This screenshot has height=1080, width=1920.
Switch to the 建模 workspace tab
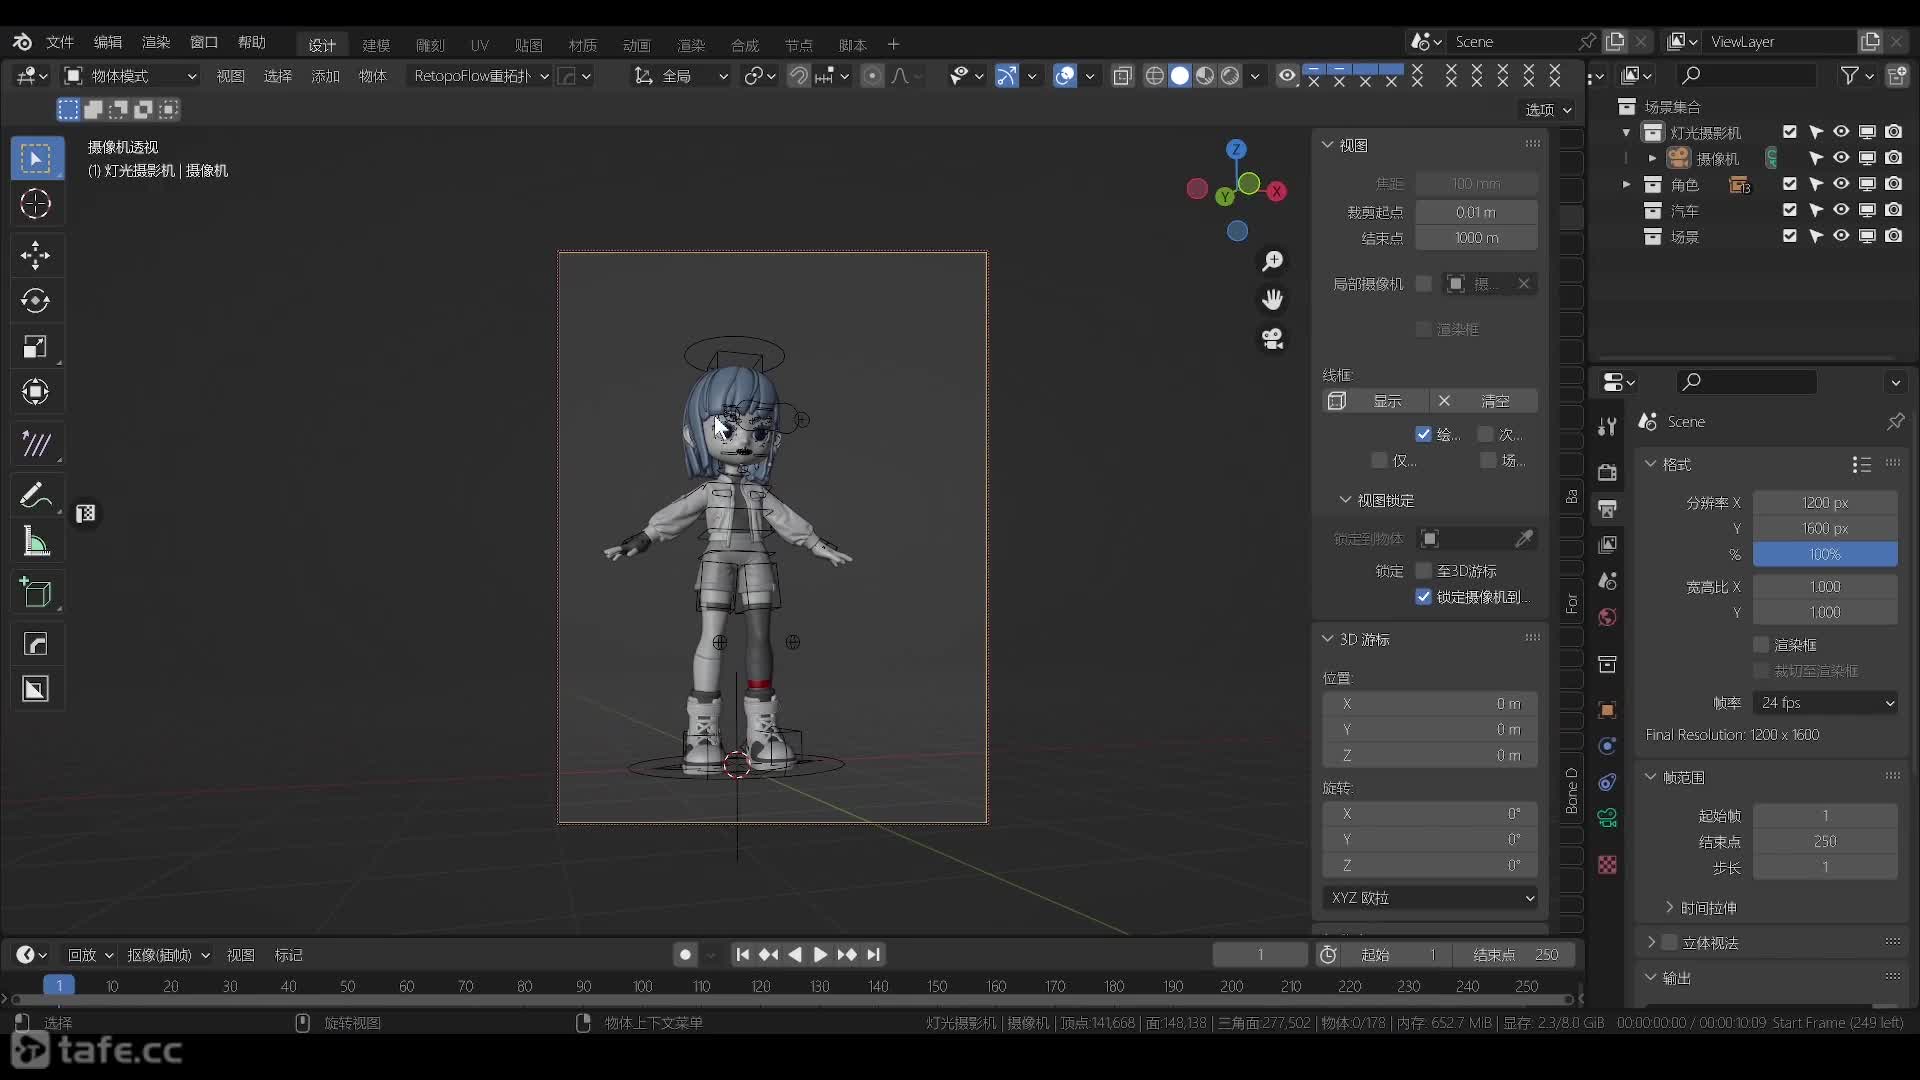click(x=376, y=45)
